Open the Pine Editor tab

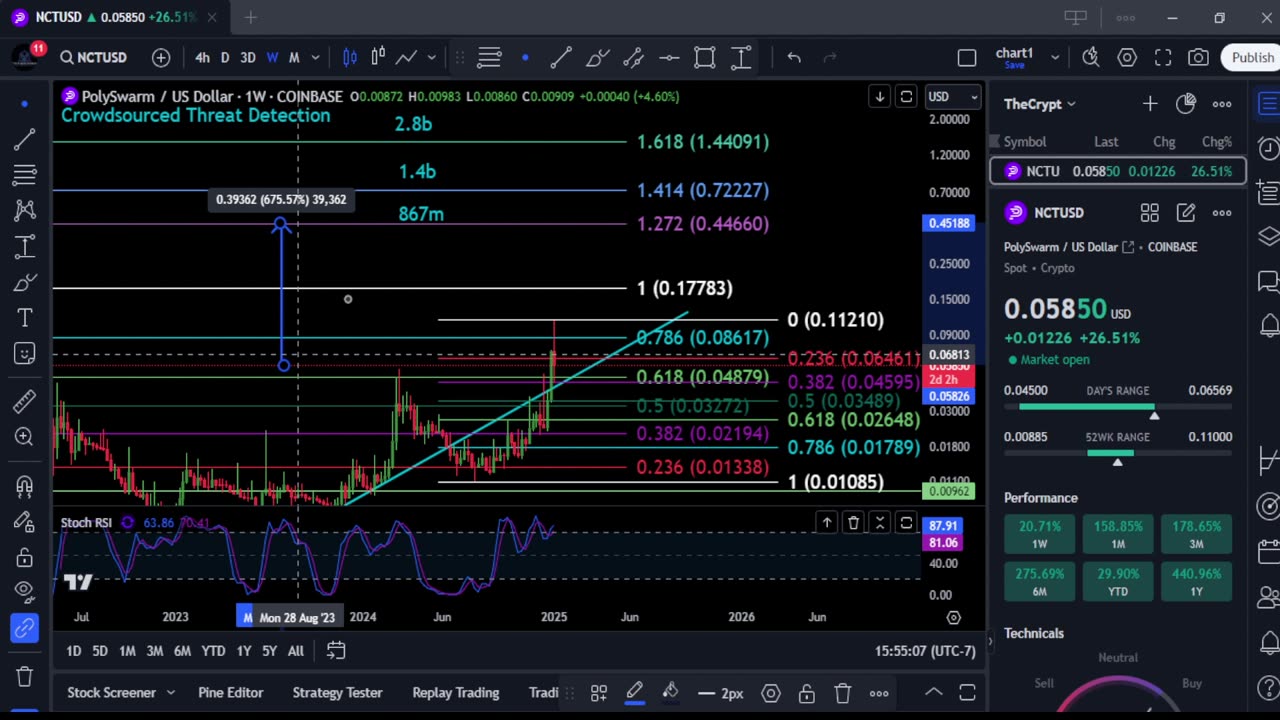[x=231, y=692]
